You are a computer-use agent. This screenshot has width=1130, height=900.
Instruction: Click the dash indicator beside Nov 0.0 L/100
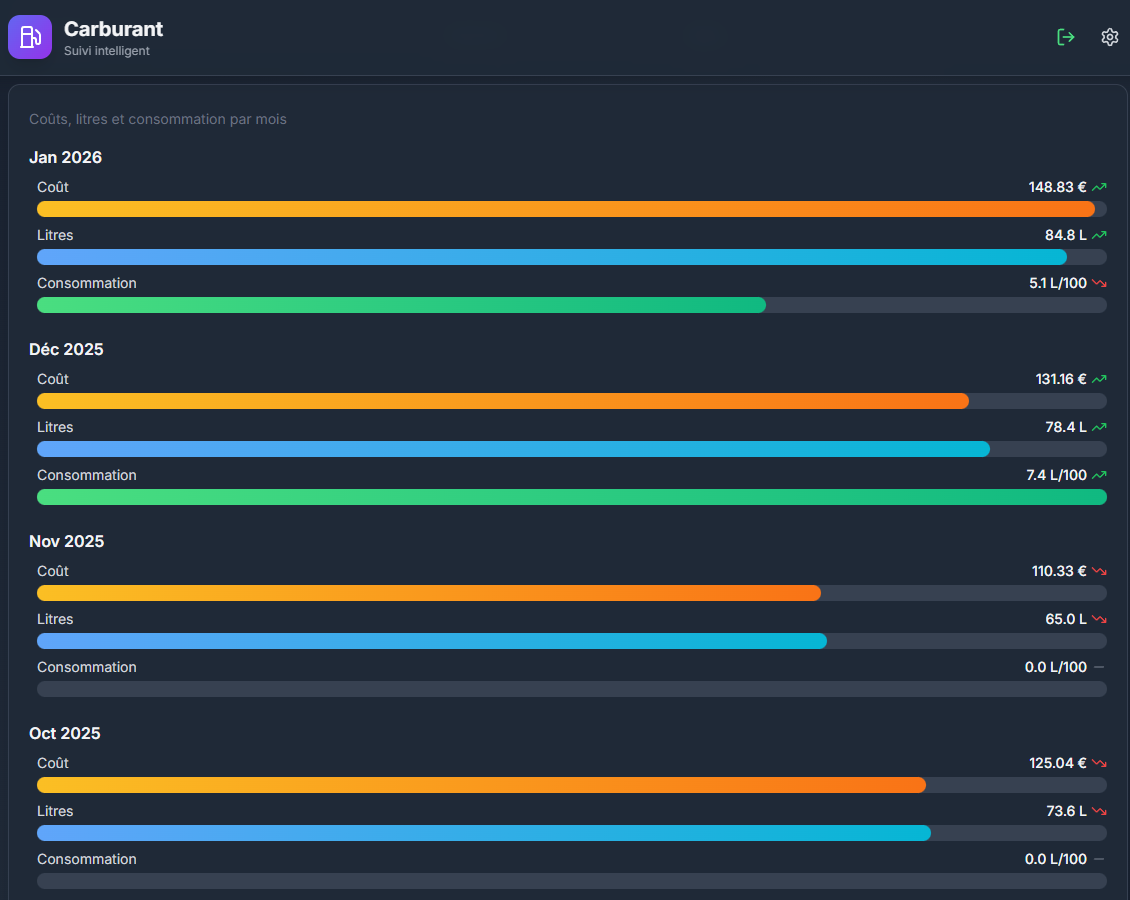click(x=1099, y=667)
